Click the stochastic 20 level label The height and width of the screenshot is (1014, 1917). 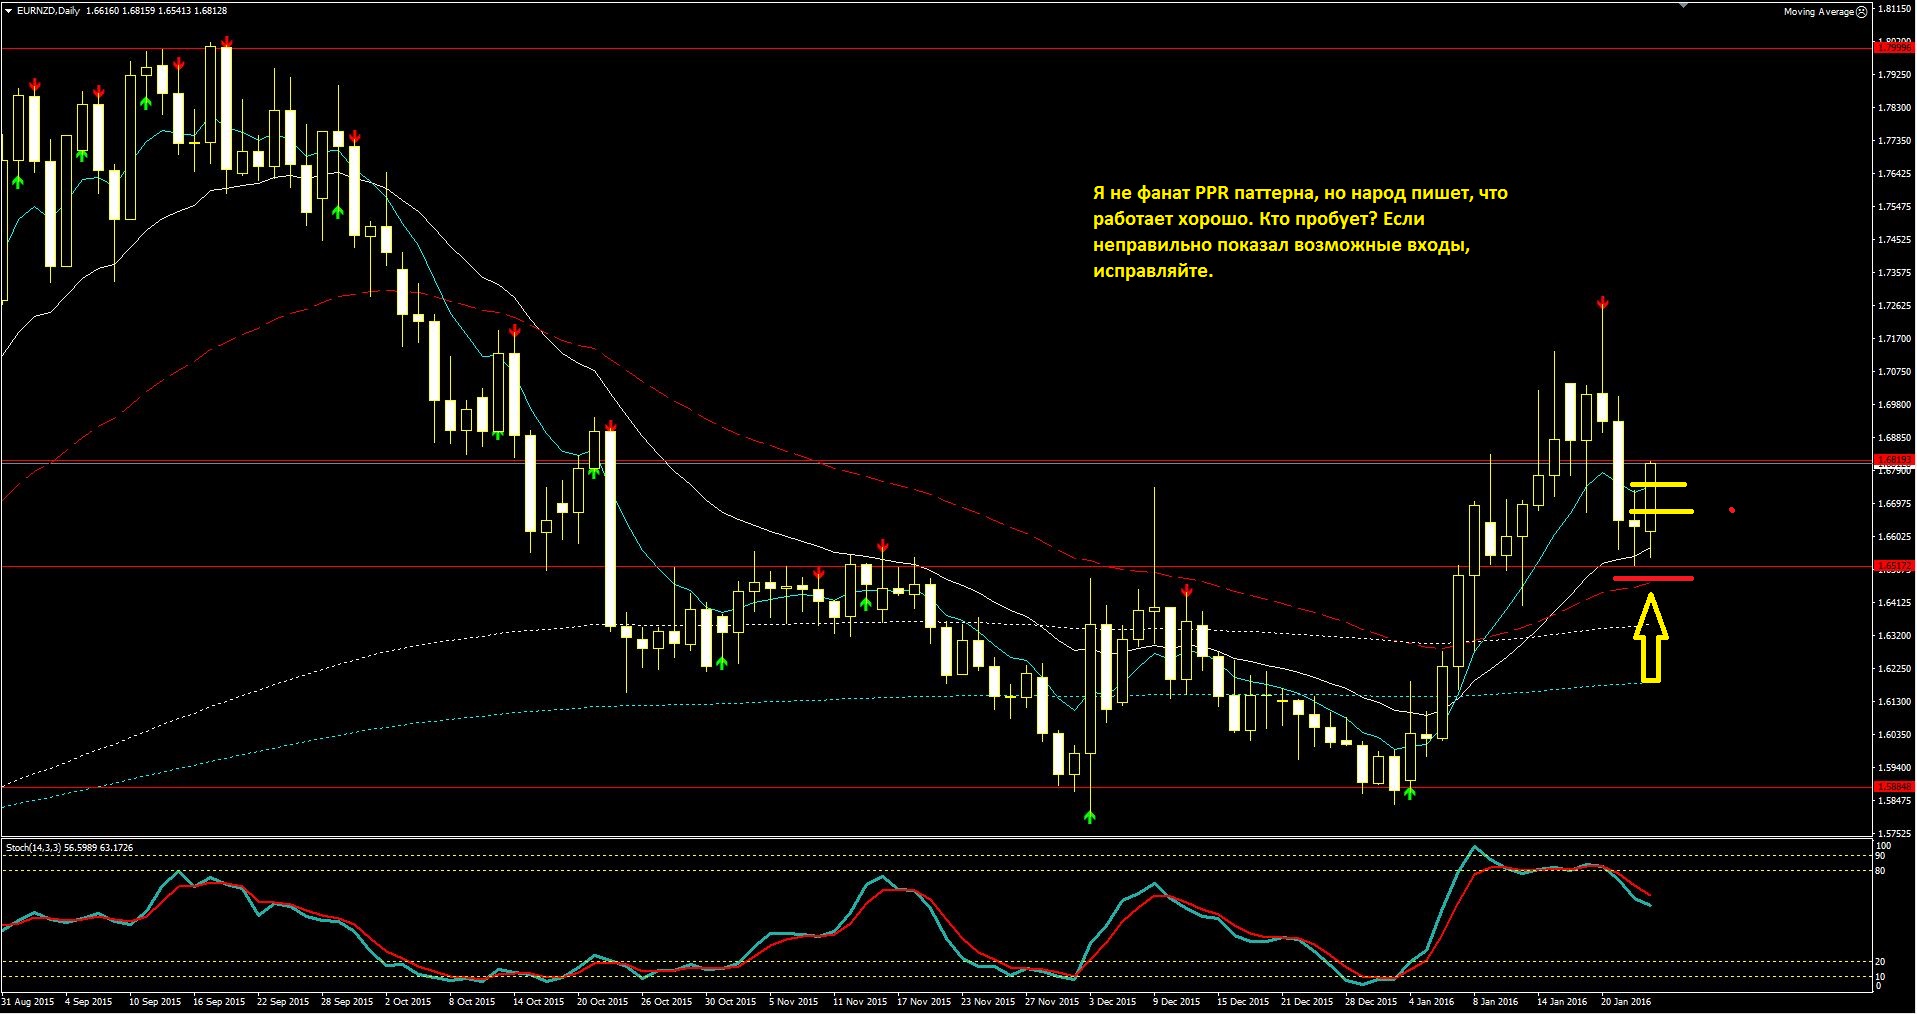click(1881, 962)
